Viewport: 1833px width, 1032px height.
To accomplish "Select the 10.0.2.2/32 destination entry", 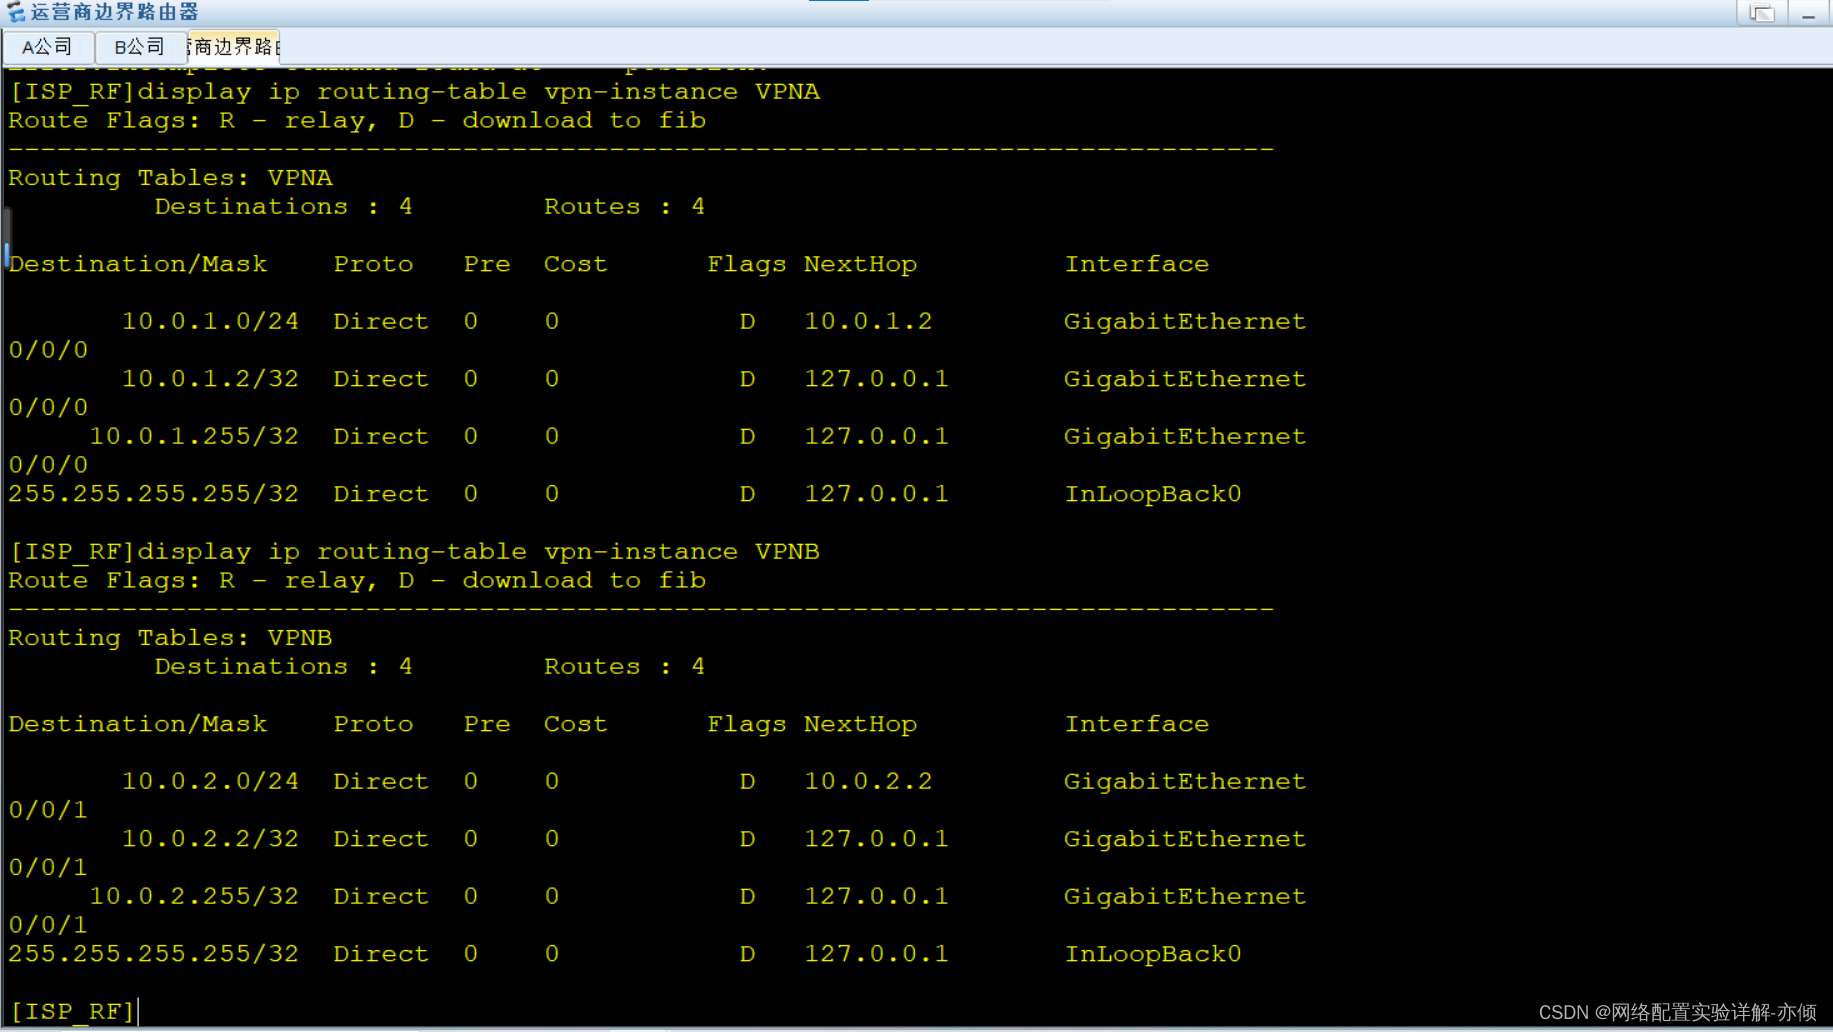I will pos(210,839).
